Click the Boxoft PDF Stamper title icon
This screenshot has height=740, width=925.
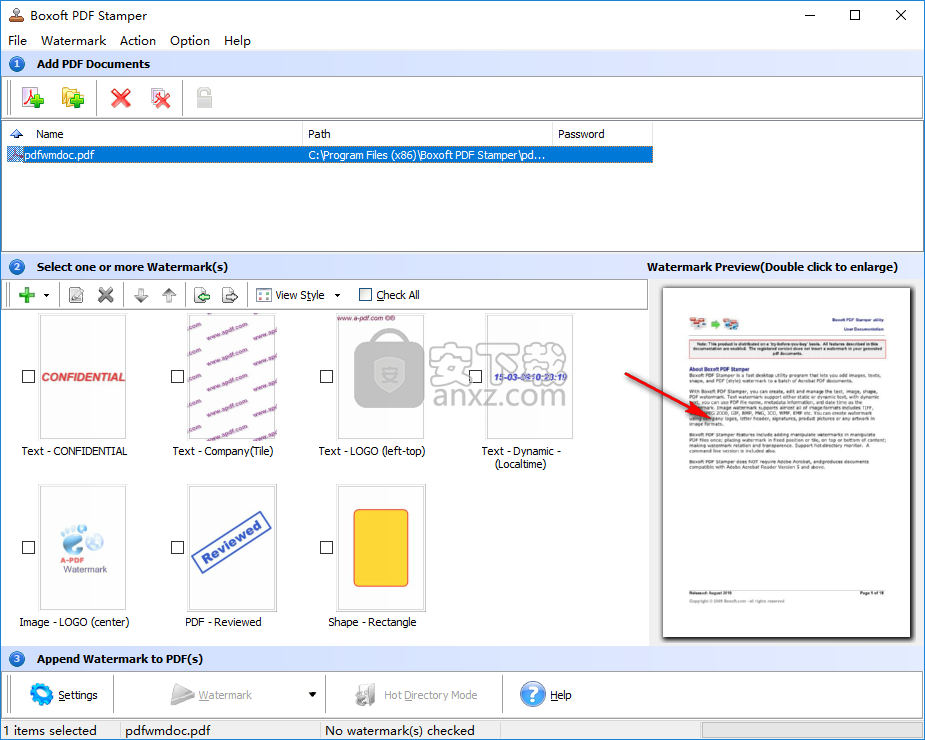pyautogui.click(x=16, y=15)
